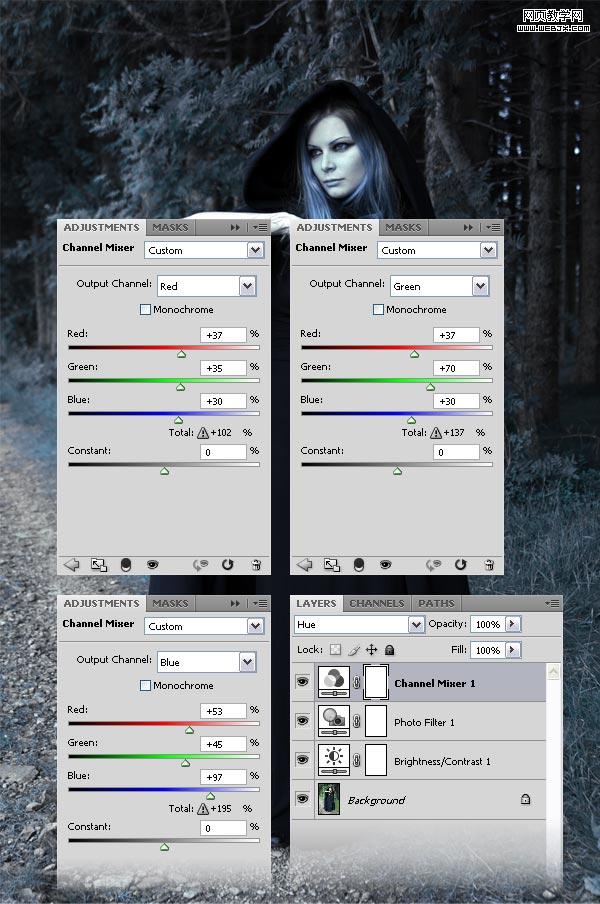This screenshot has height=904, width=600.
Task: Click the Lock image pixels brush icon
Action: pyautogui.click(x=354, y=650)
